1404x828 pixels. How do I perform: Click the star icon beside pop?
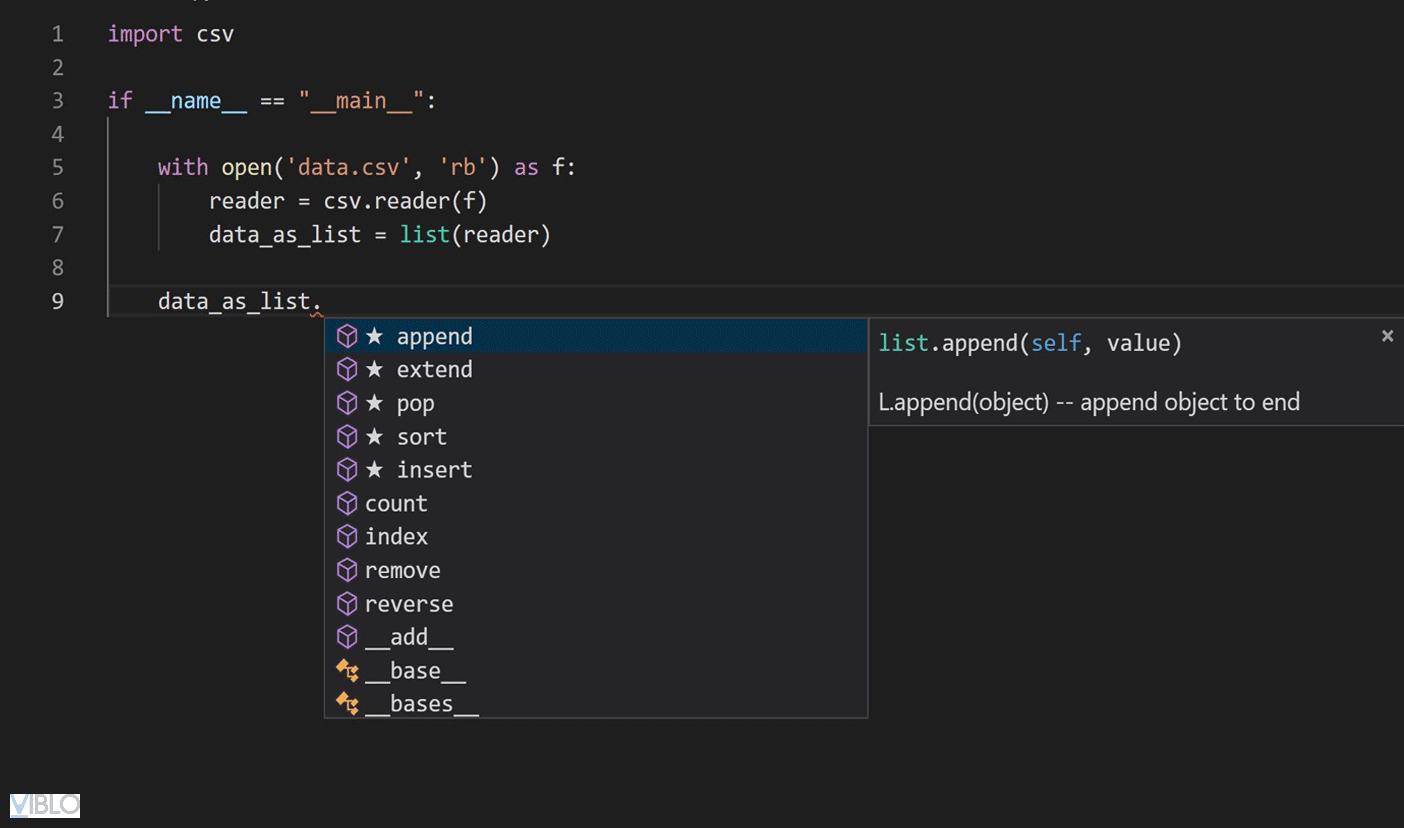(x=374, y=404)
